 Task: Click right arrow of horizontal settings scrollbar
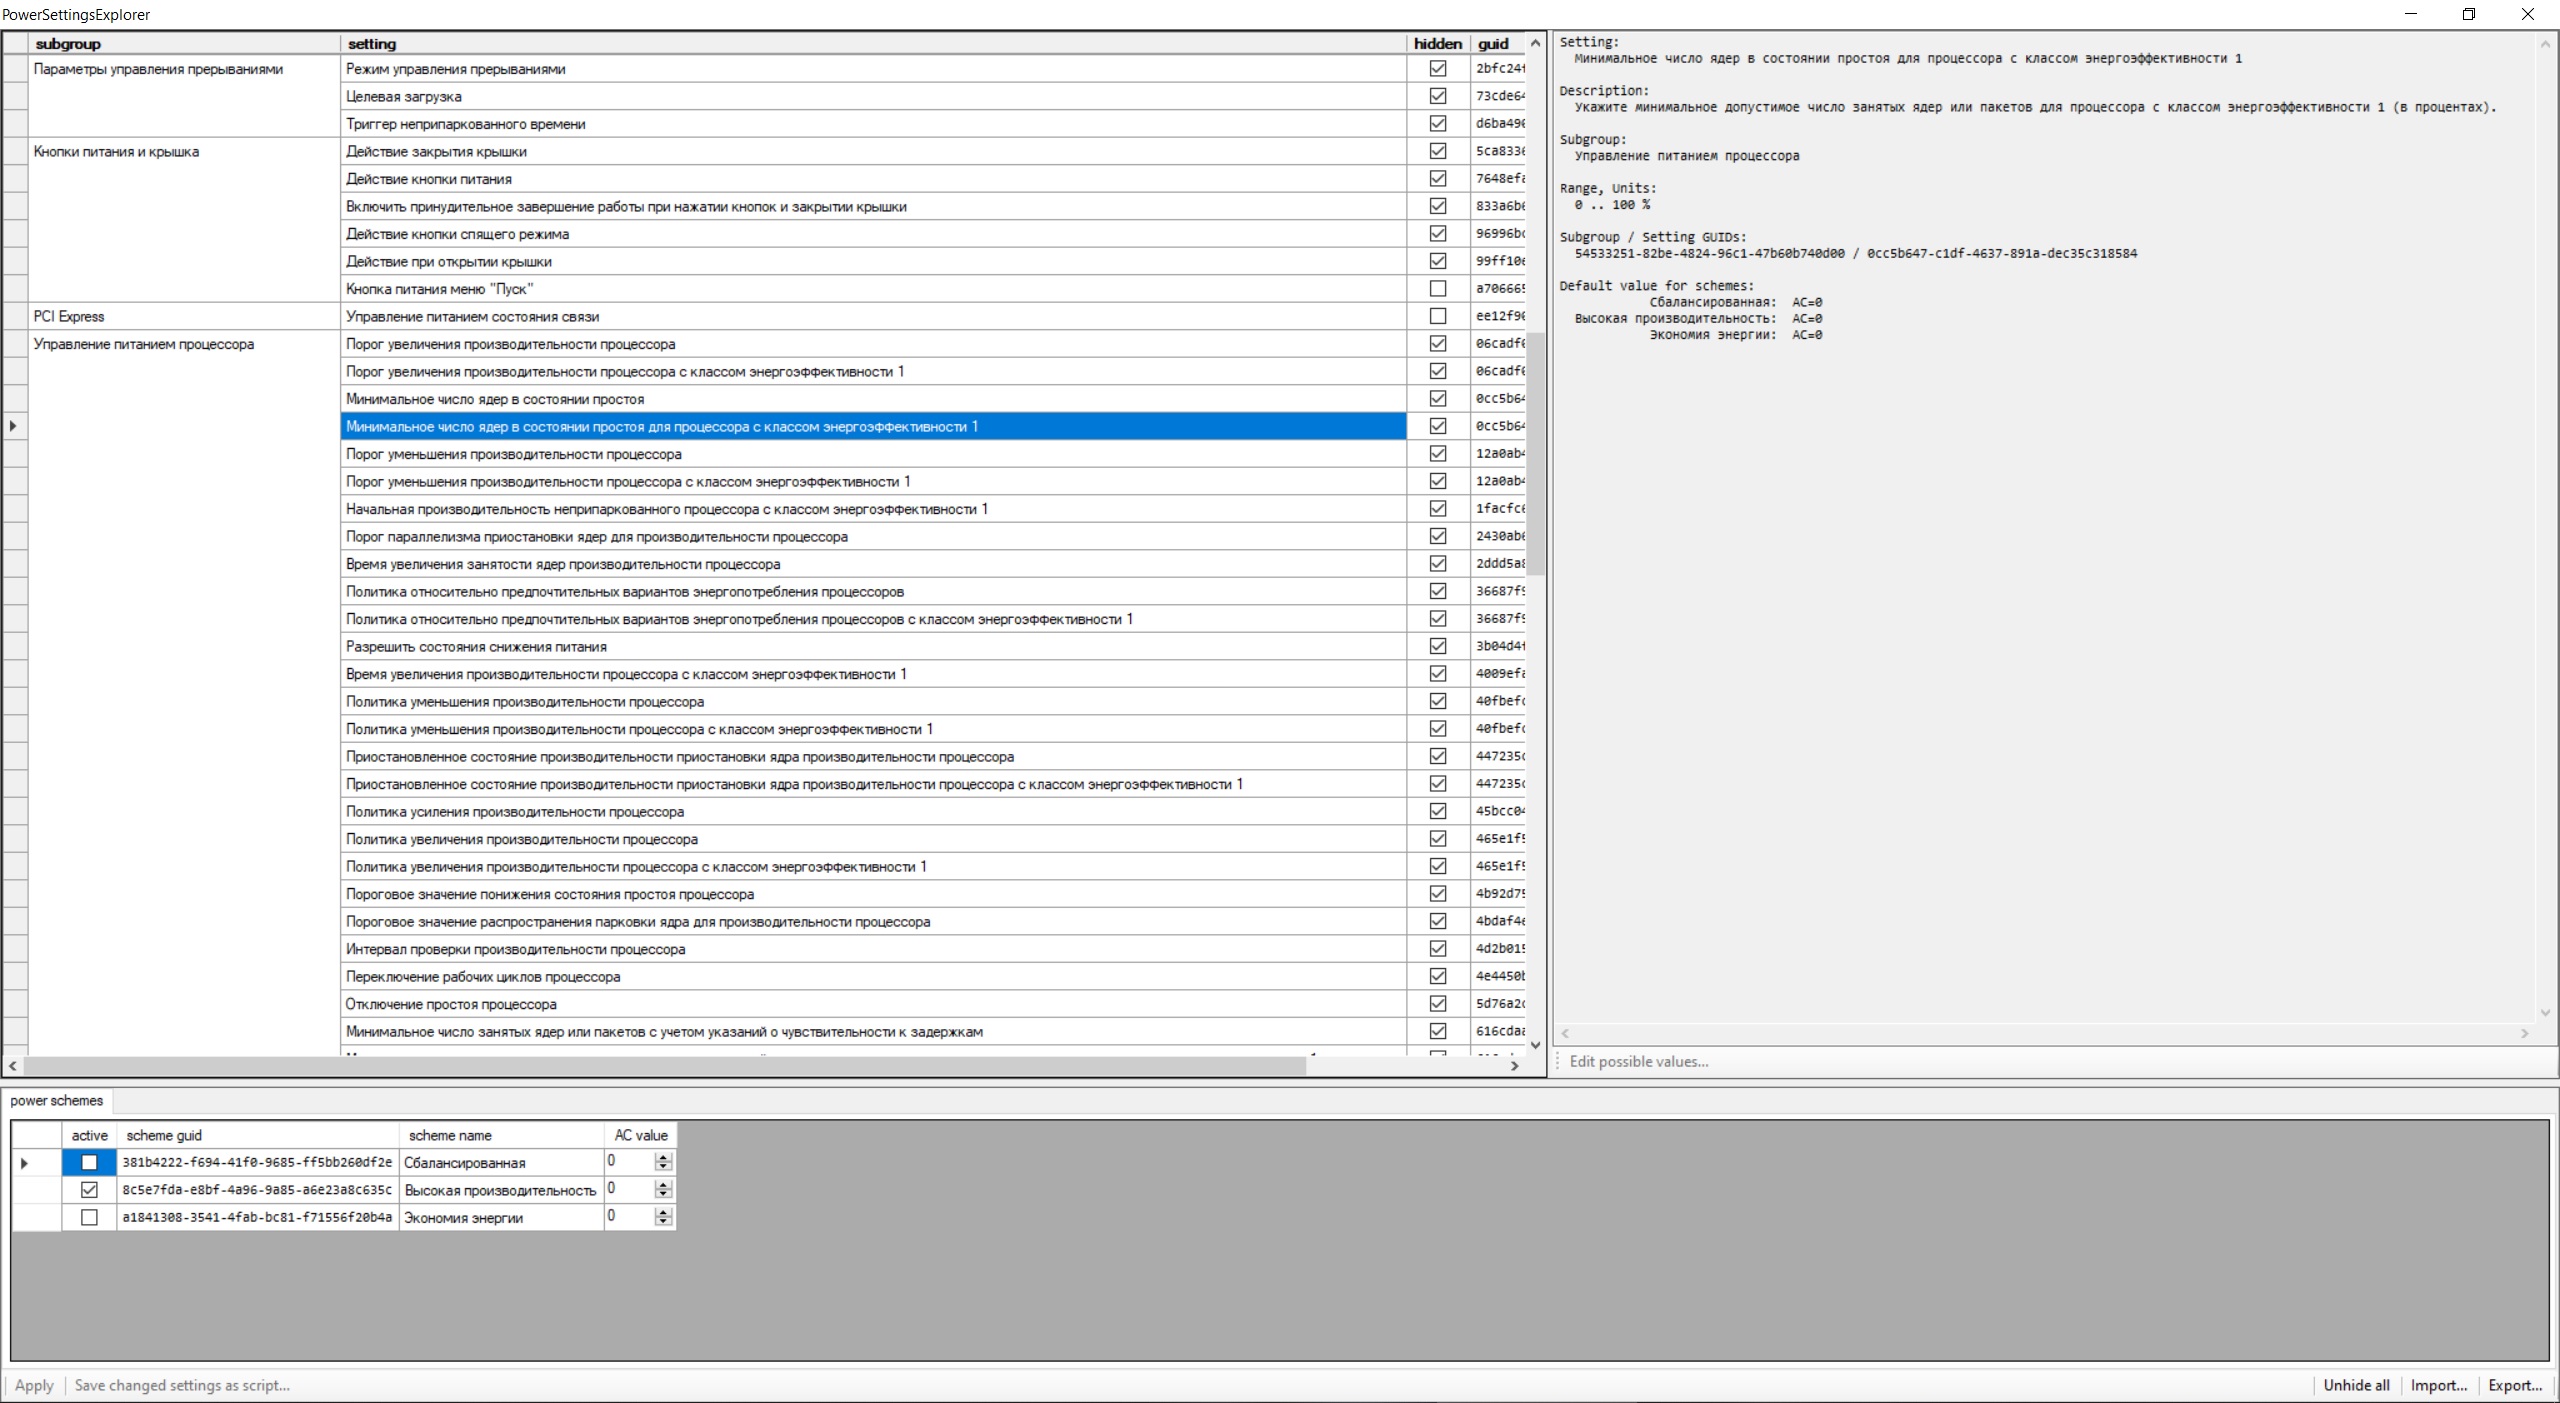tap(1515, 1066)
